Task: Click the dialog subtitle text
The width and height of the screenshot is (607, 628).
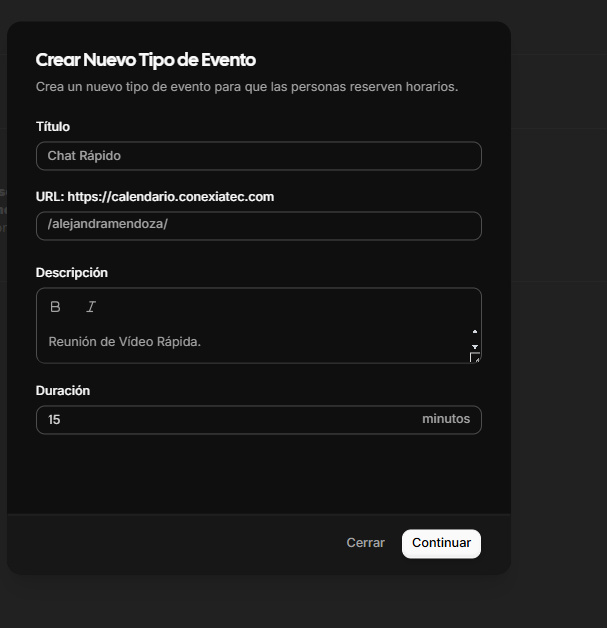Action: click(246, 87)
